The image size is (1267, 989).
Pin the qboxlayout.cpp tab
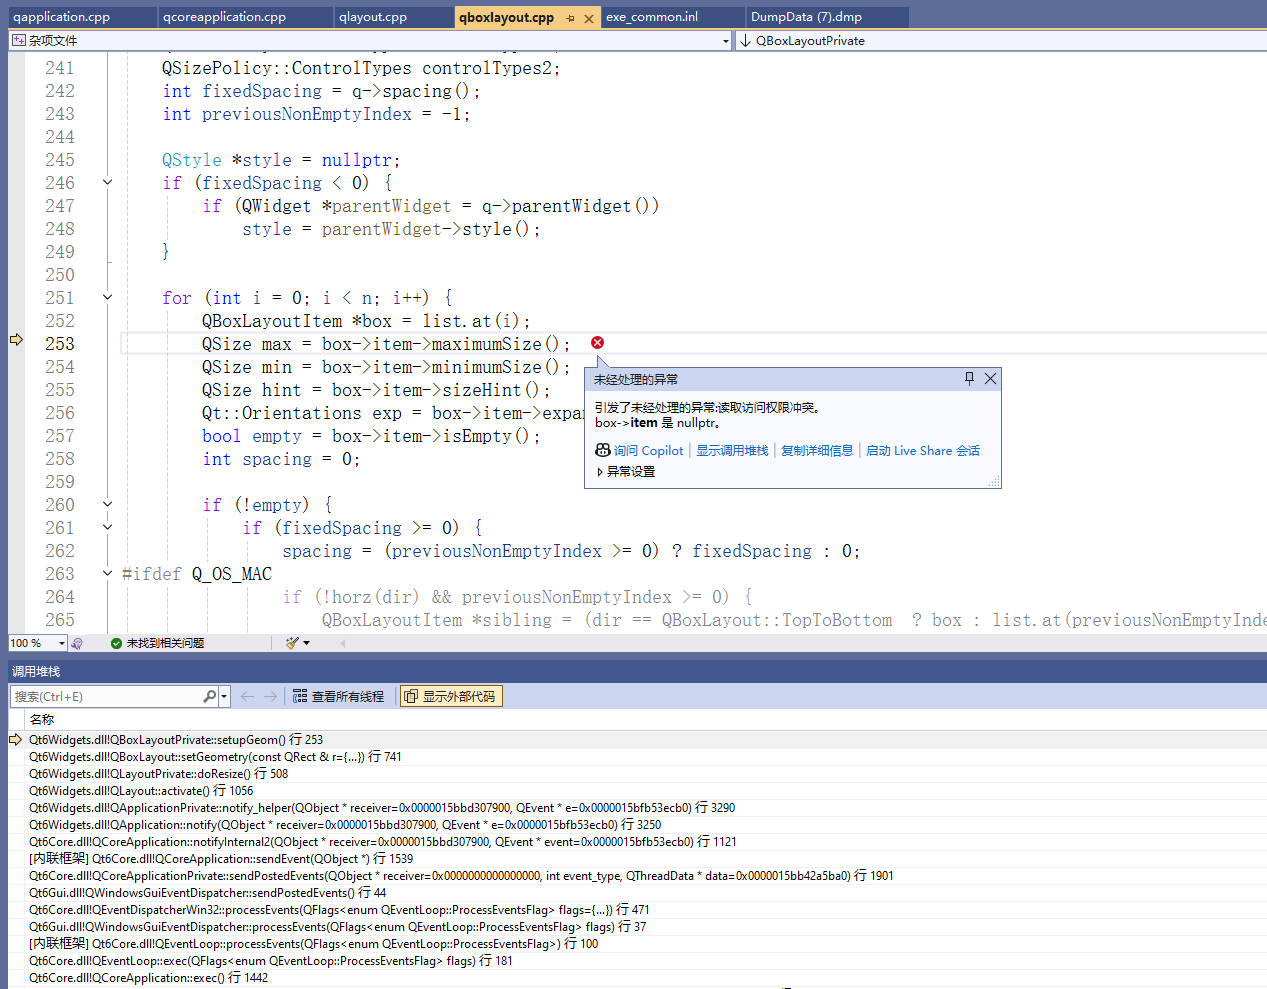(570, 18)
